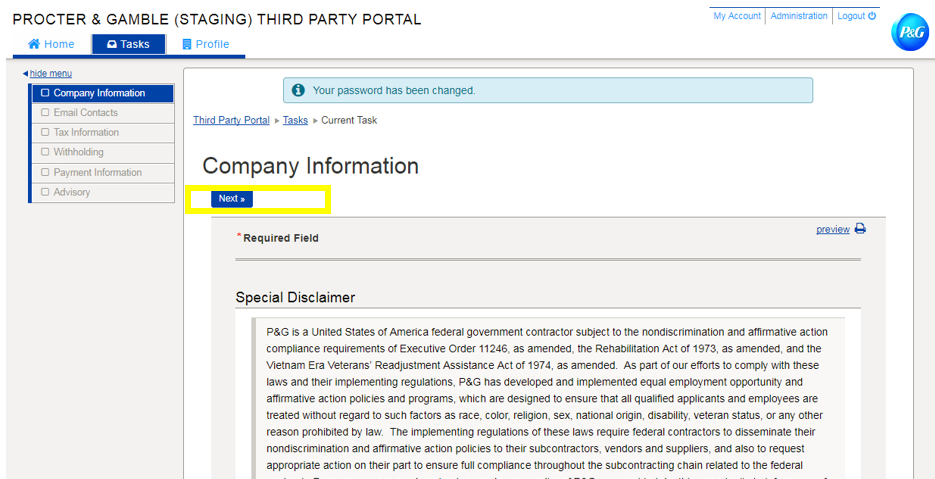935x479 pixels.
Task: Select Company Information in side menu
Action: pos(103,93)
